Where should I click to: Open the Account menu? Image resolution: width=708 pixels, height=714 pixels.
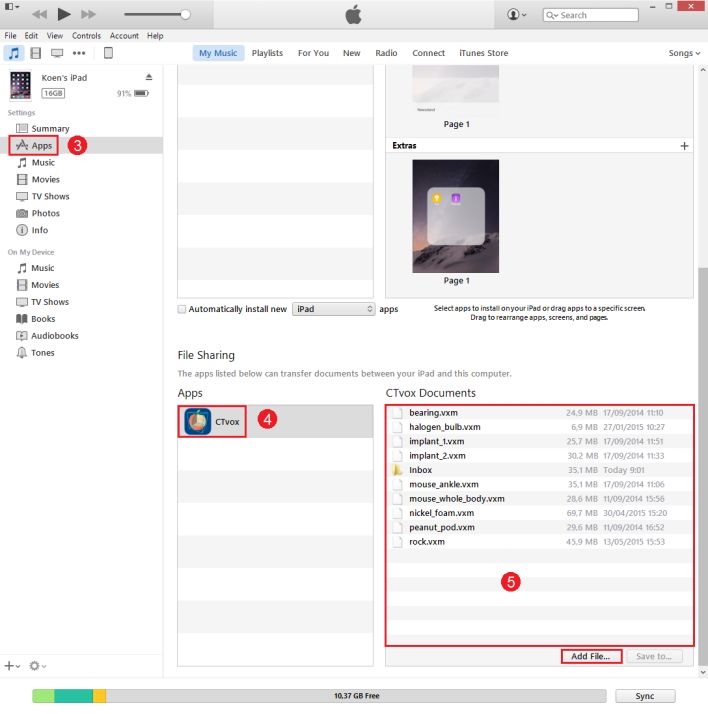click(x=124, y=36)
